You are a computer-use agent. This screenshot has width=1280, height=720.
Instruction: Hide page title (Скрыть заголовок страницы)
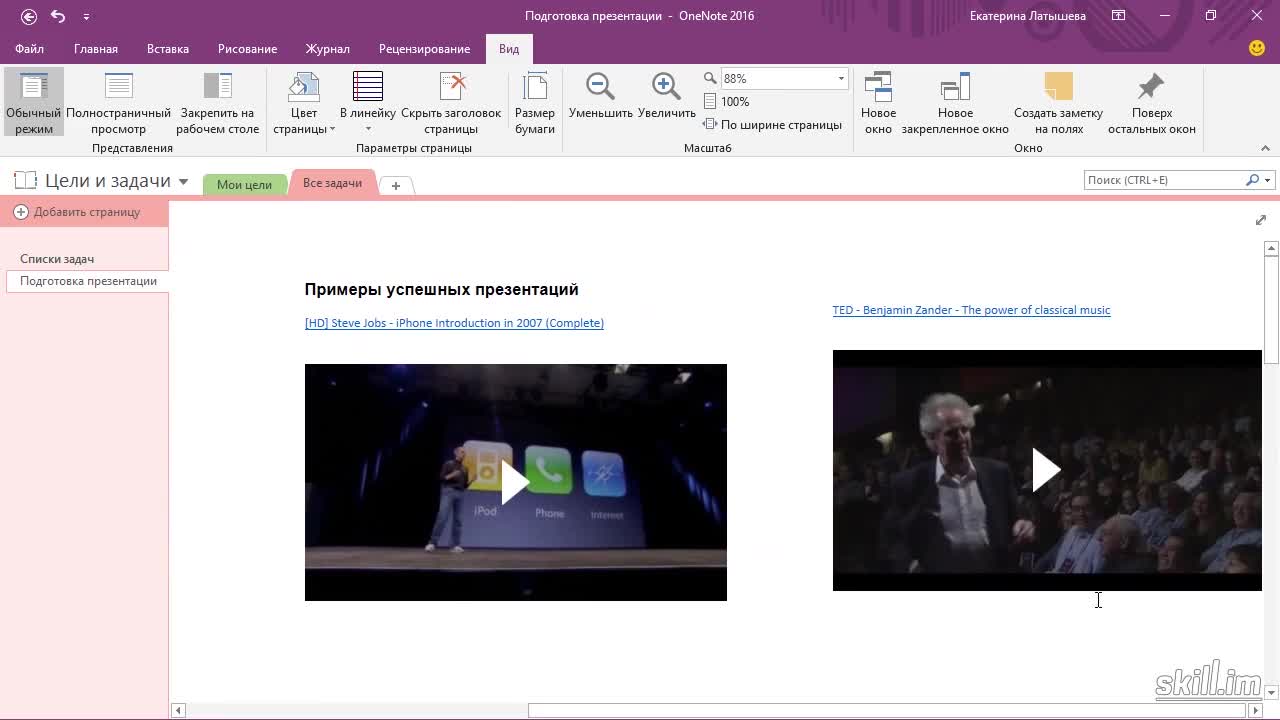click(x=451, y=103)
